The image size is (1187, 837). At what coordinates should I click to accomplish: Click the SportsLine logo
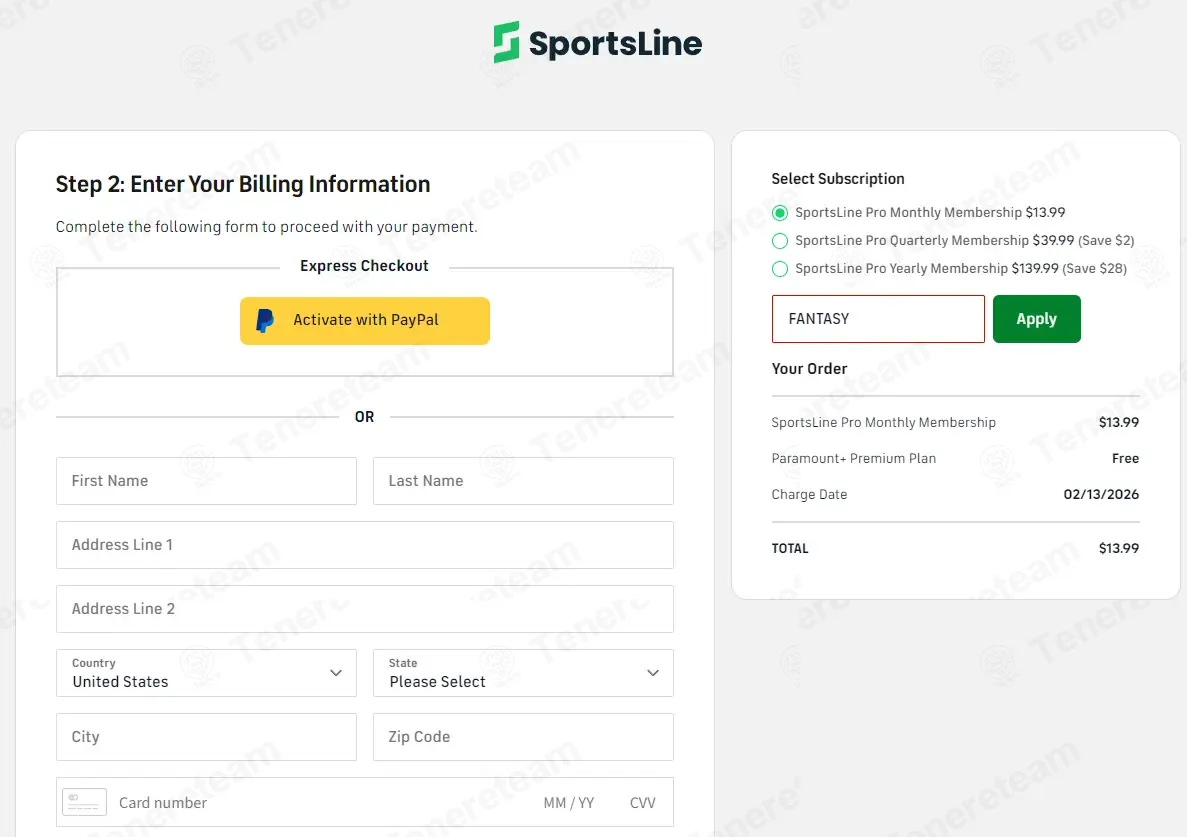(x=597, y=42)
